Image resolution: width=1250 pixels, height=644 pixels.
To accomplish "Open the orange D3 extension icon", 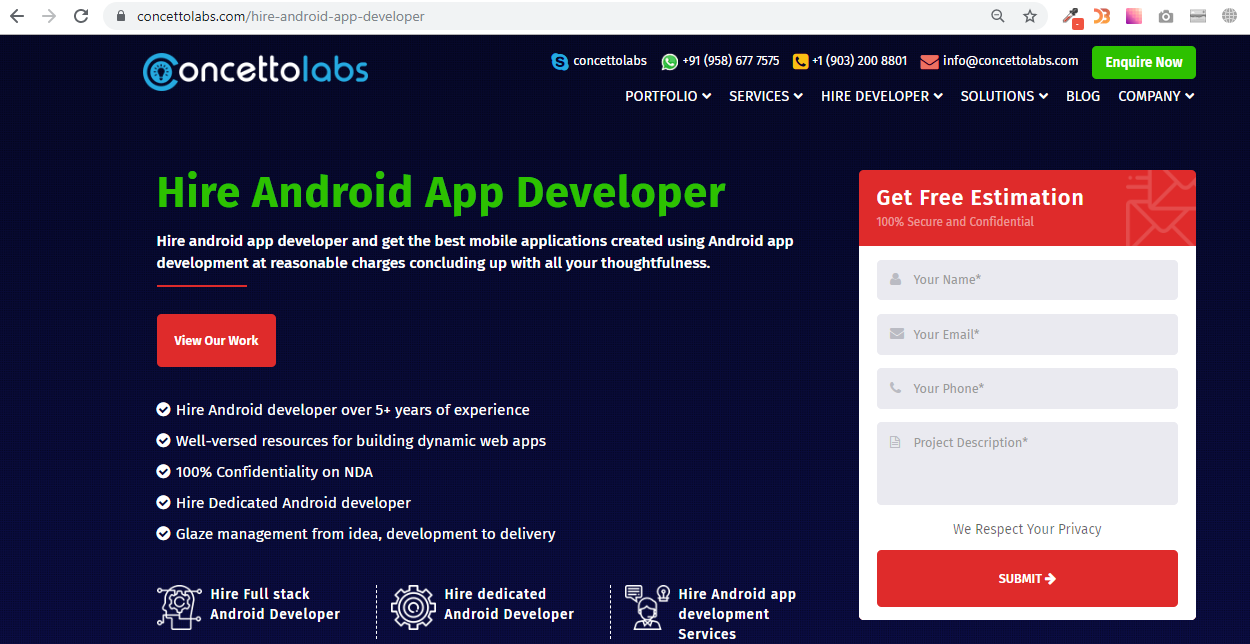I will click(1102, 16).
